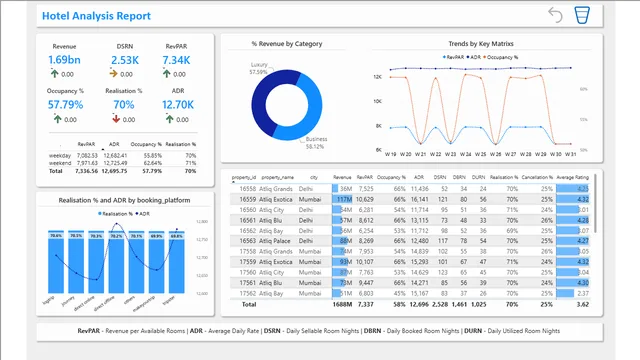Click the DSRN 2.53K KPI value
The height and width of the screenshot is (360, 640).
tap(125, 60)
